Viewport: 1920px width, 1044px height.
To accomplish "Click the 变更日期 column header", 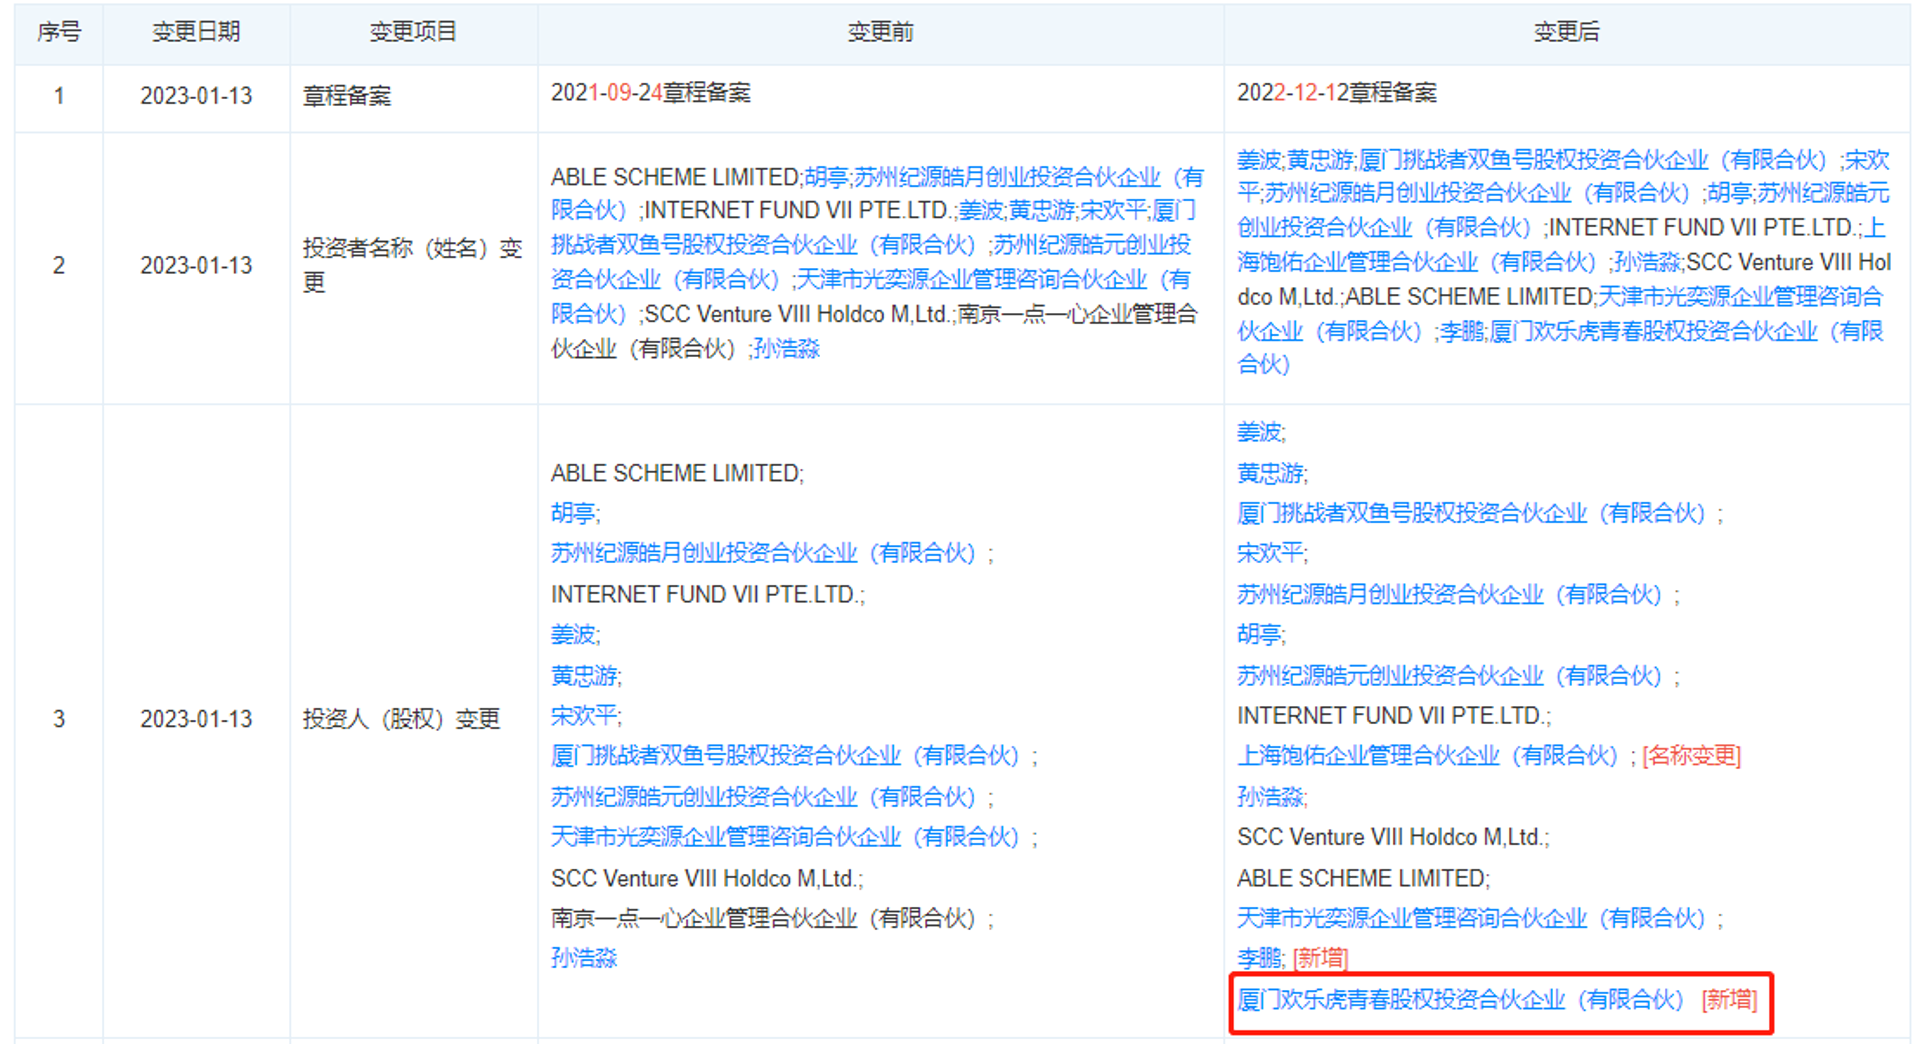I will pos(196,32).
